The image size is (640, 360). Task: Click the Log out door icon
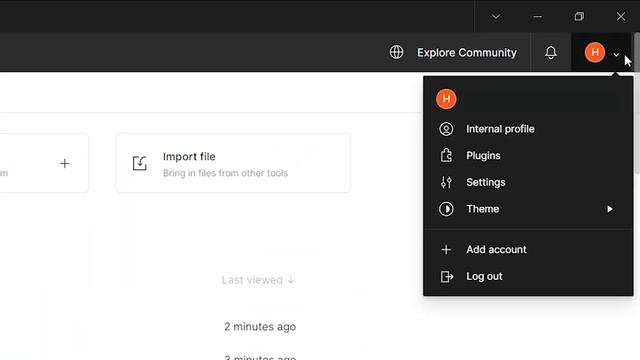pos(447,277)
